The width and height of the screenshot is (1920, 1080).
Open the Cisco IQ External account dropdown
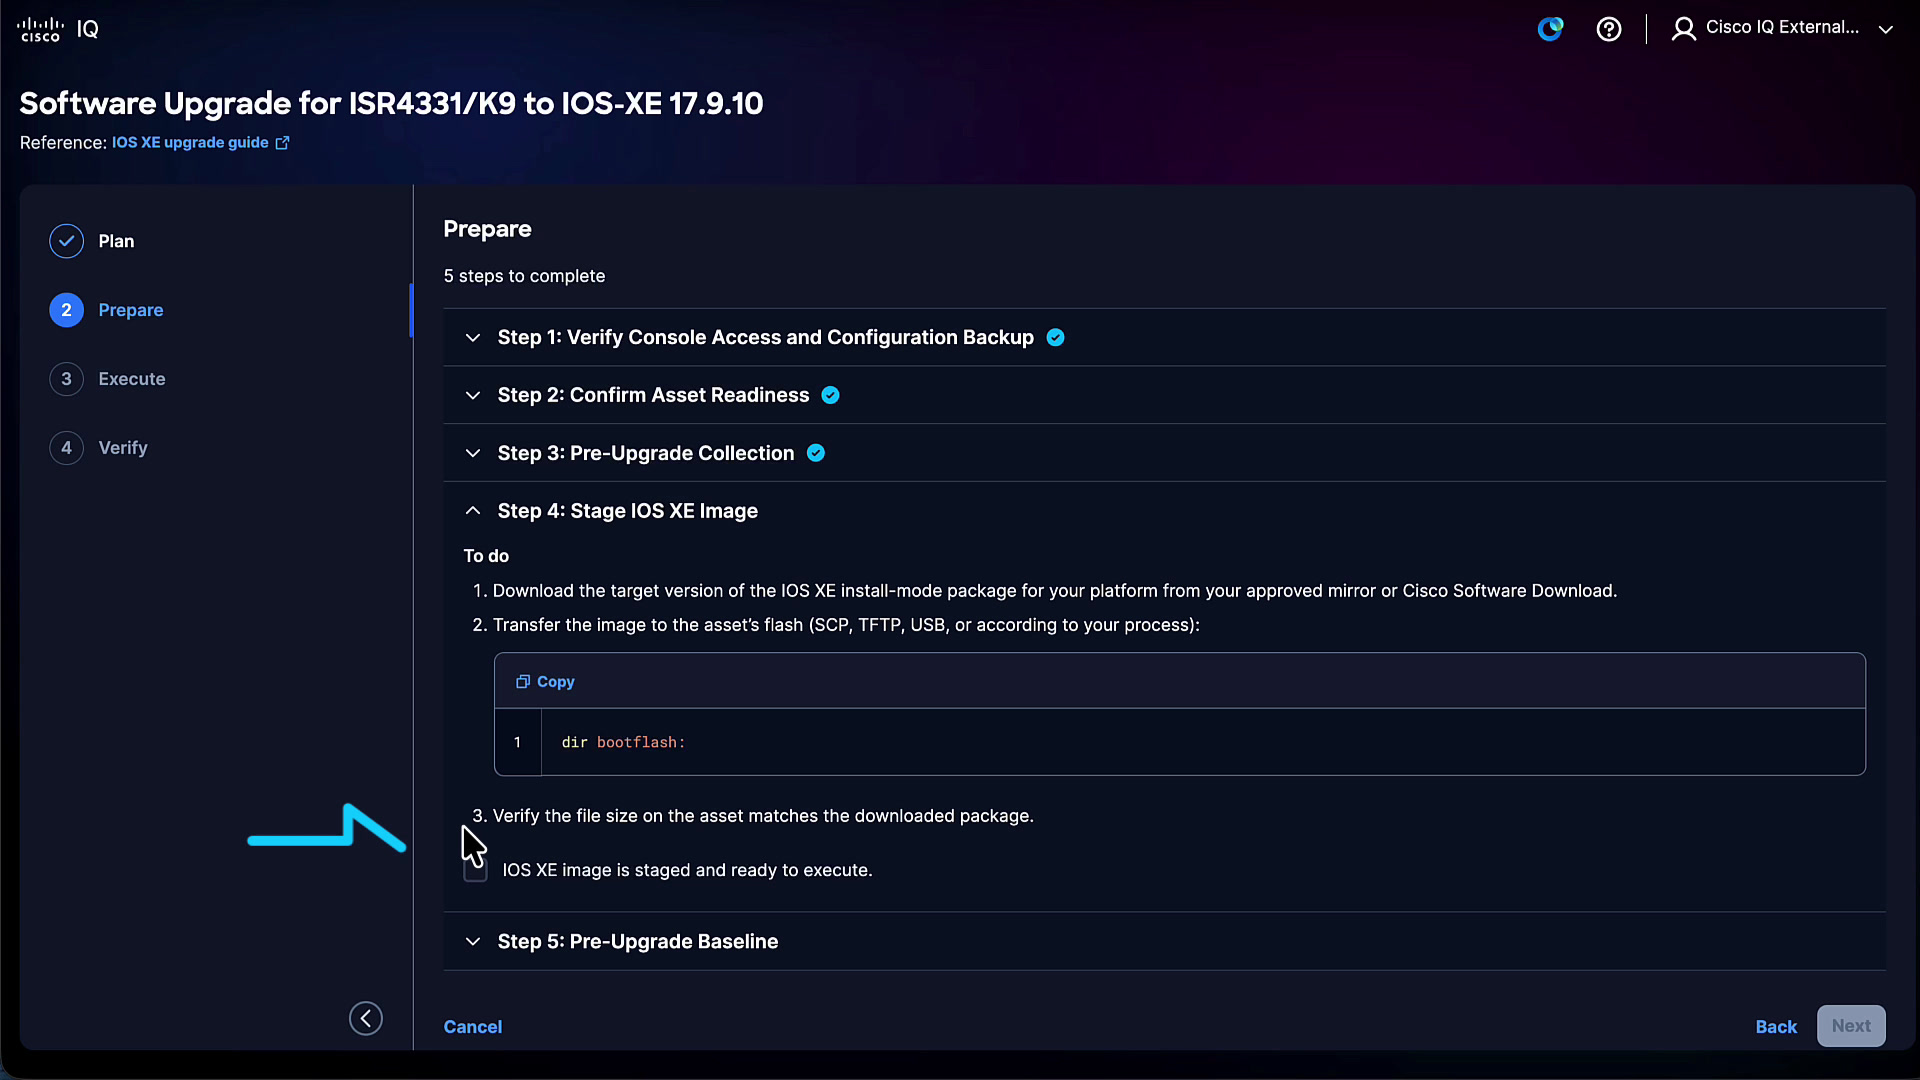(x=1886, y=29)
